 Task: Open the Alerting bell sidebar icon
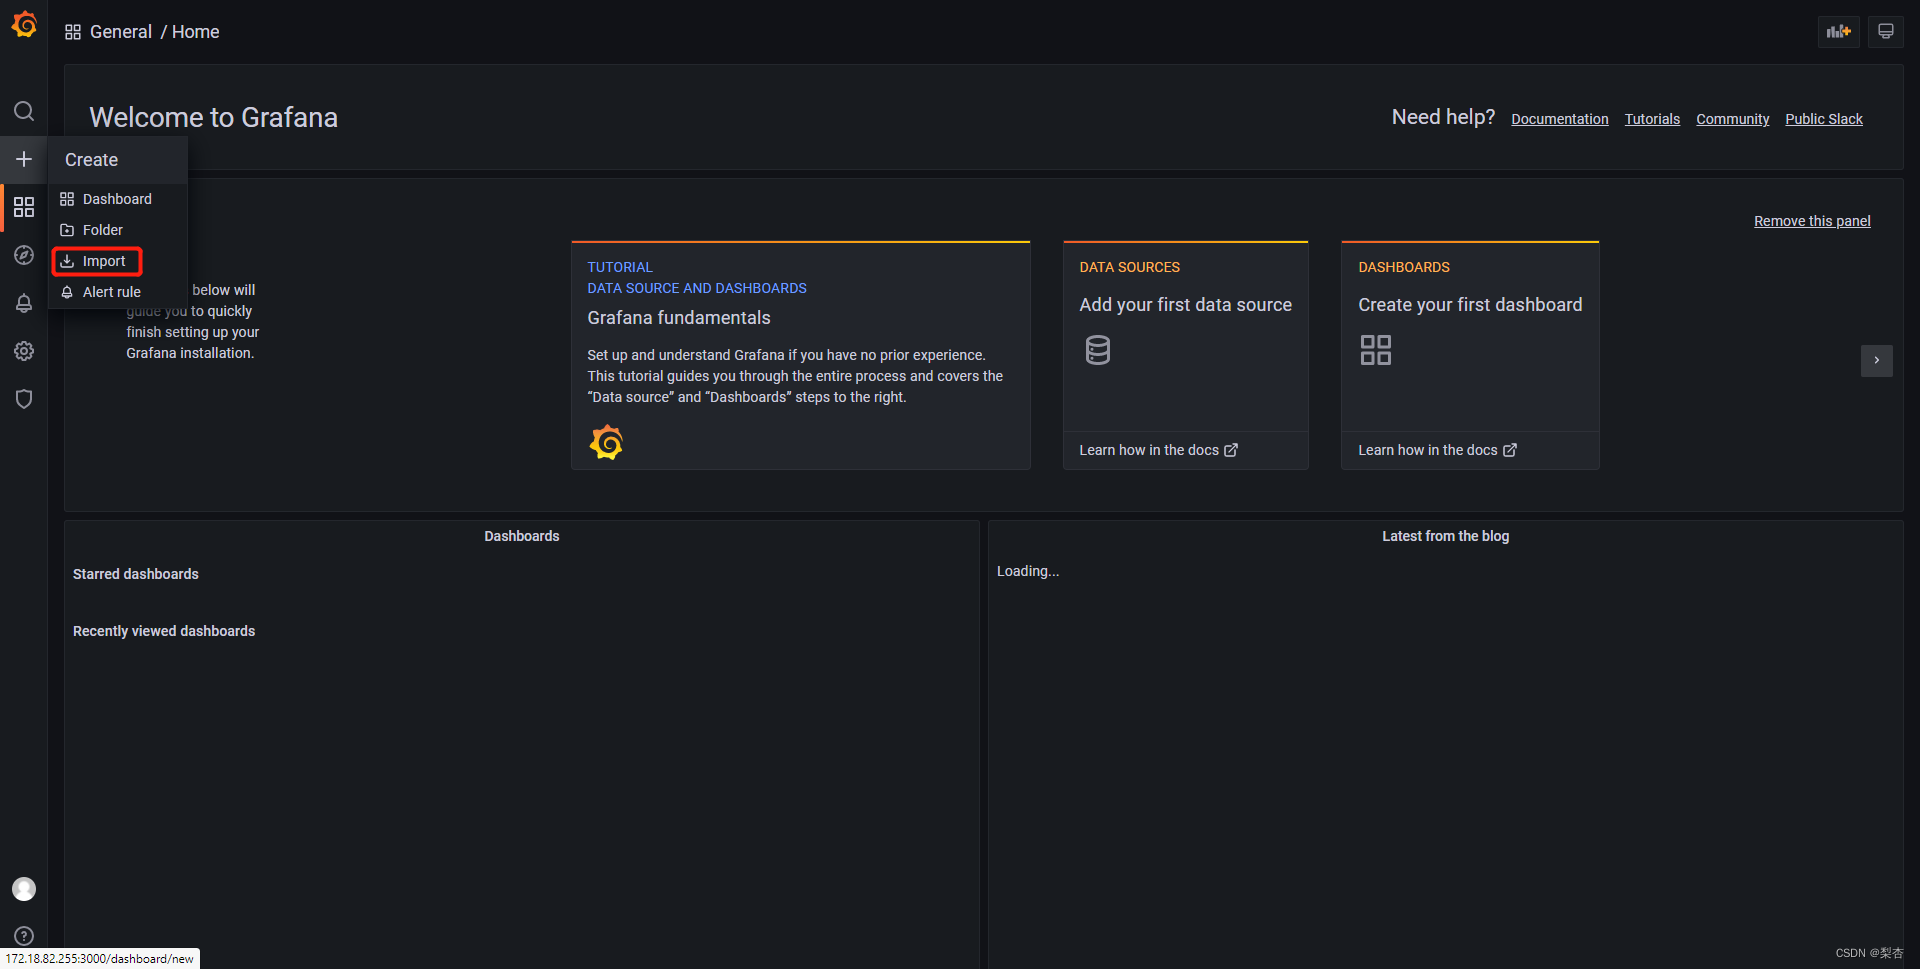point(24,303)
